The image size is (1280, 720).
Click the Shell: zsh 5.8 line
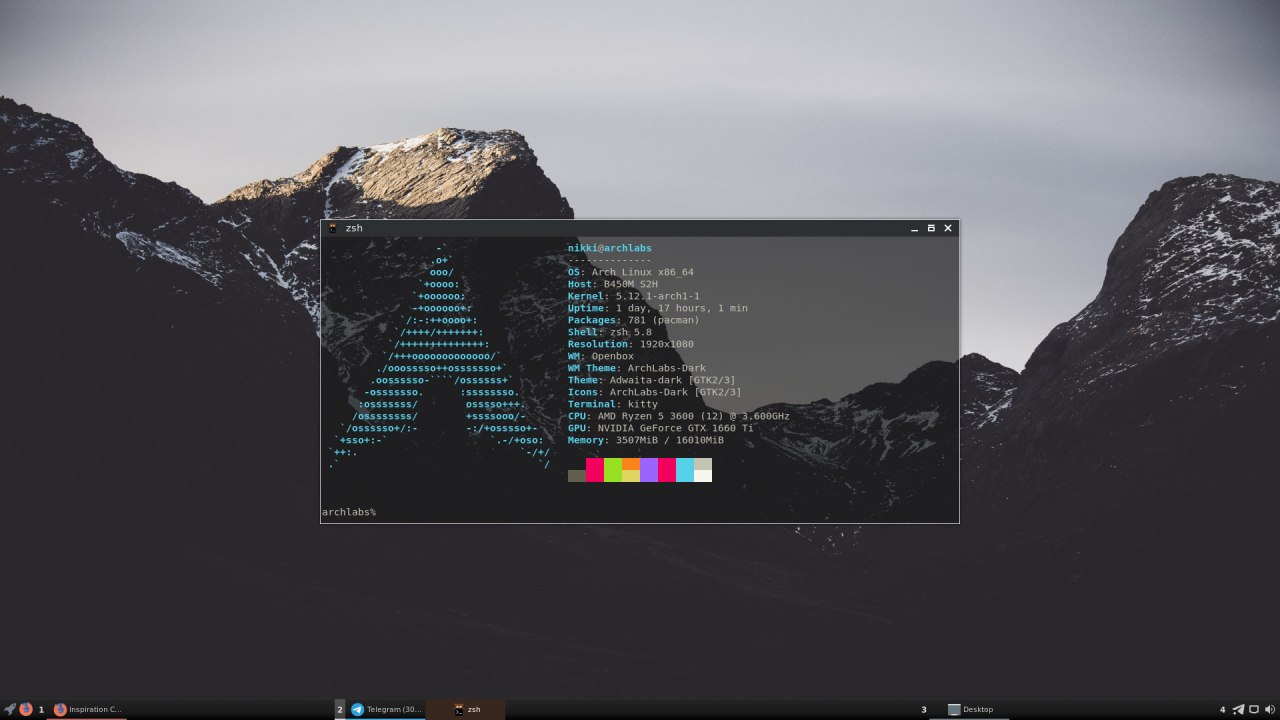610,332
